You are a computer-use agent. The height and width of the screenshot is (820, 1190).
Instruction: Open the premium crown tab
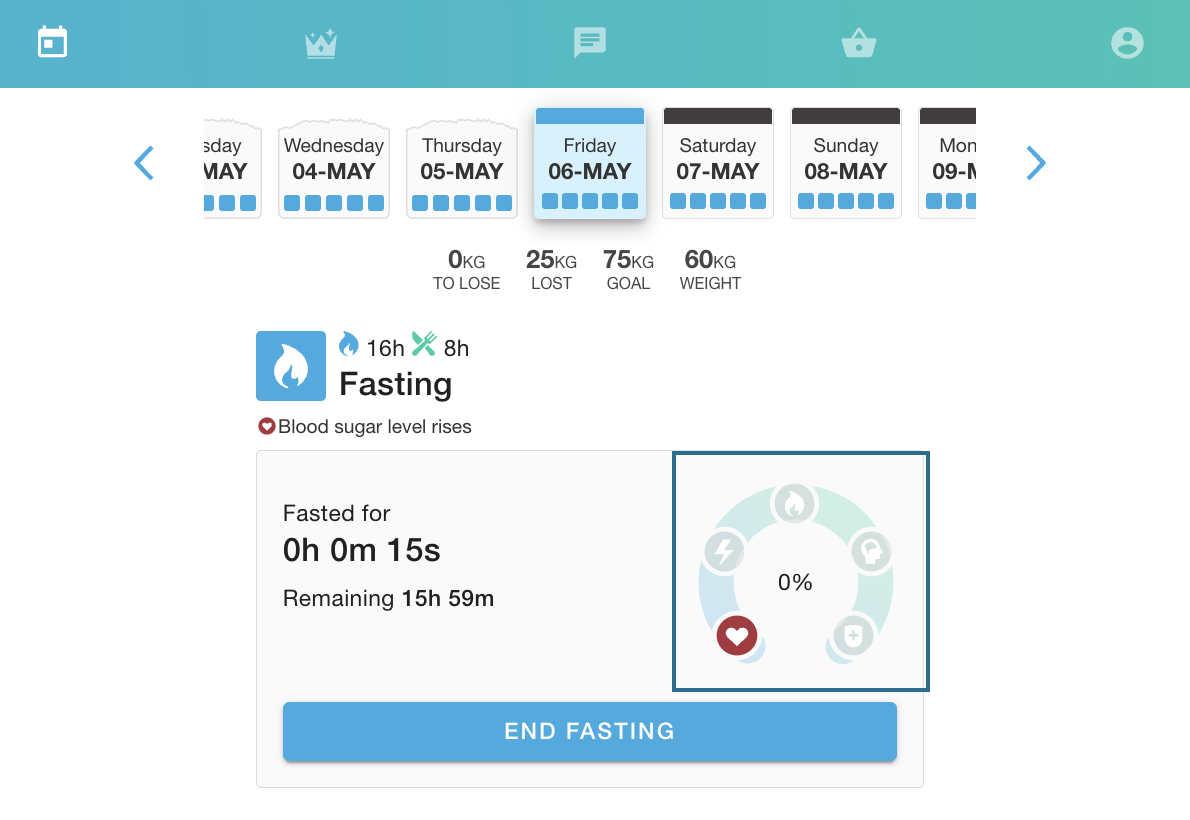point(321,43)
